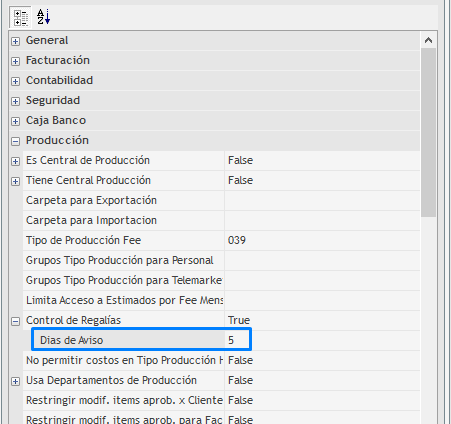Screen dimensions: 451x424
Task: Collapse the Producción category
Action: coord(15,141)
